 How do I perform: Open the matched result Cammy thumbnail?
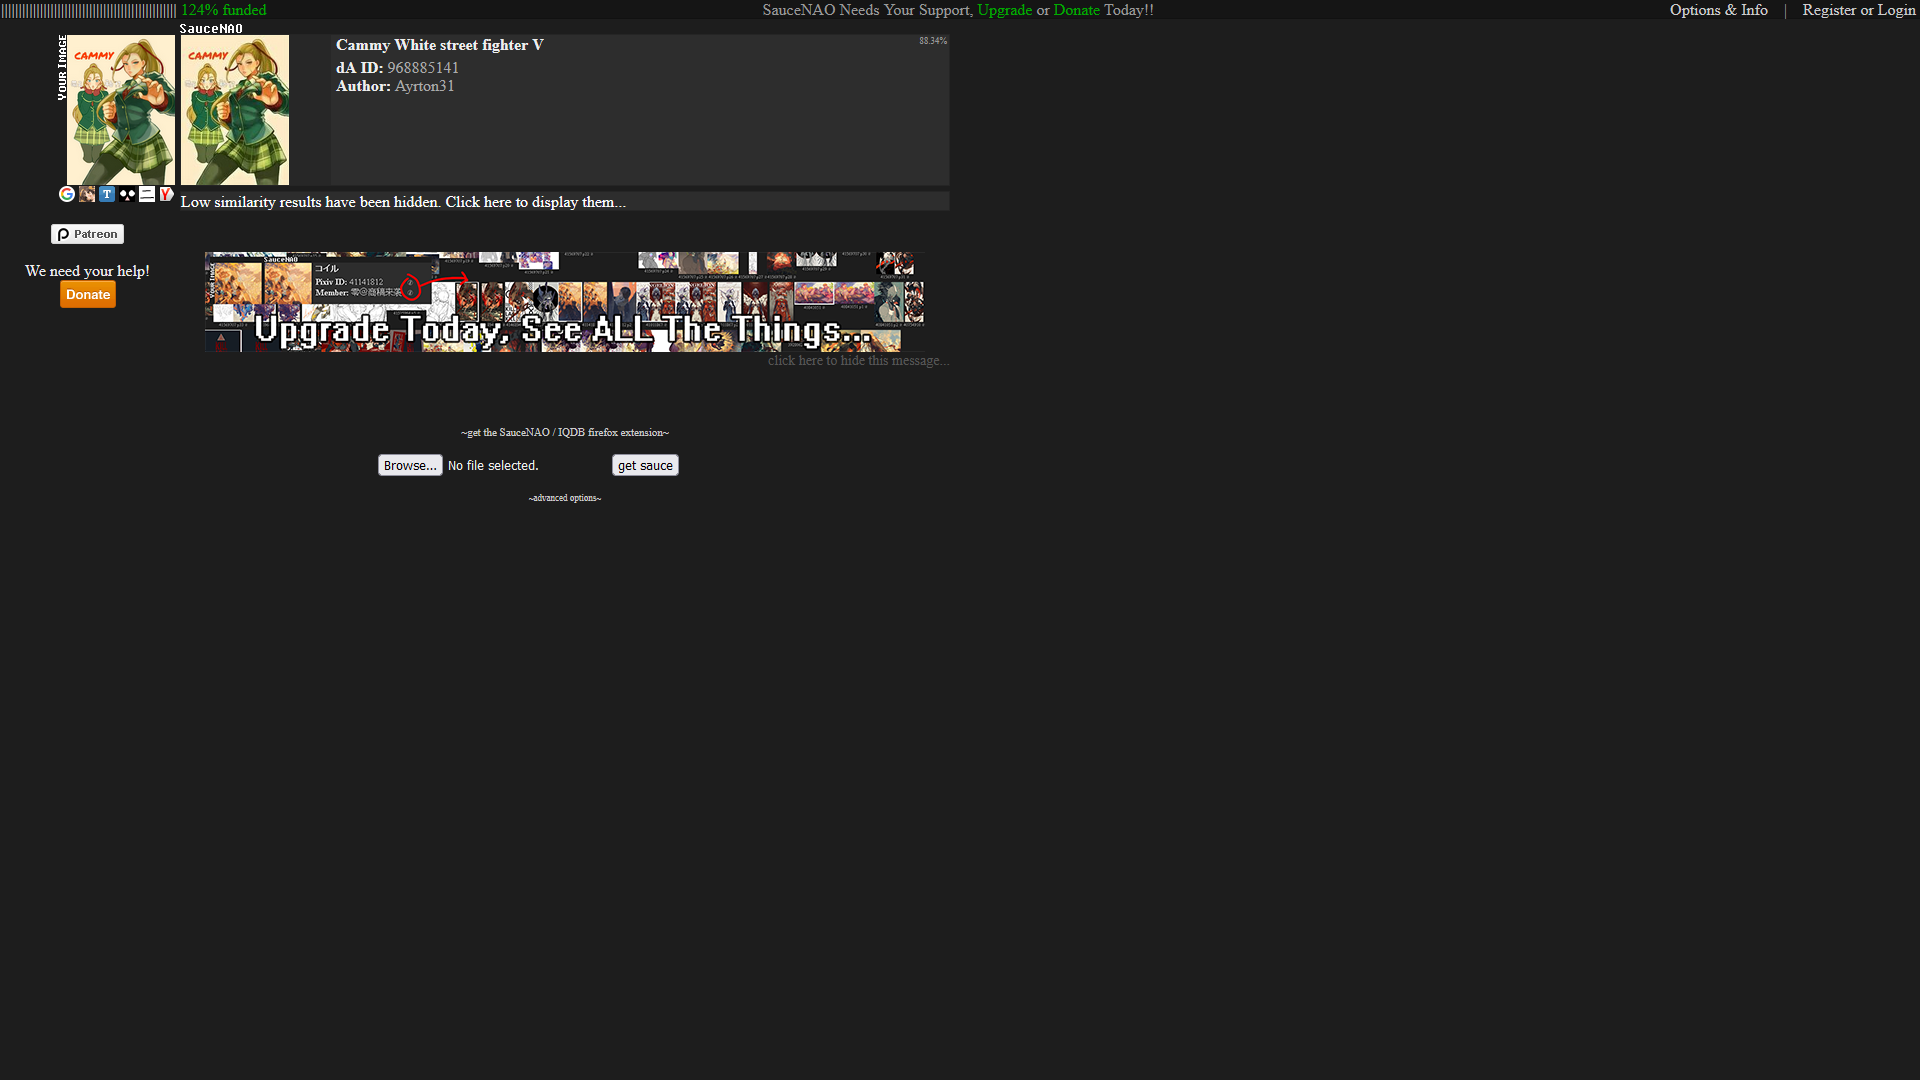(235, 110)
